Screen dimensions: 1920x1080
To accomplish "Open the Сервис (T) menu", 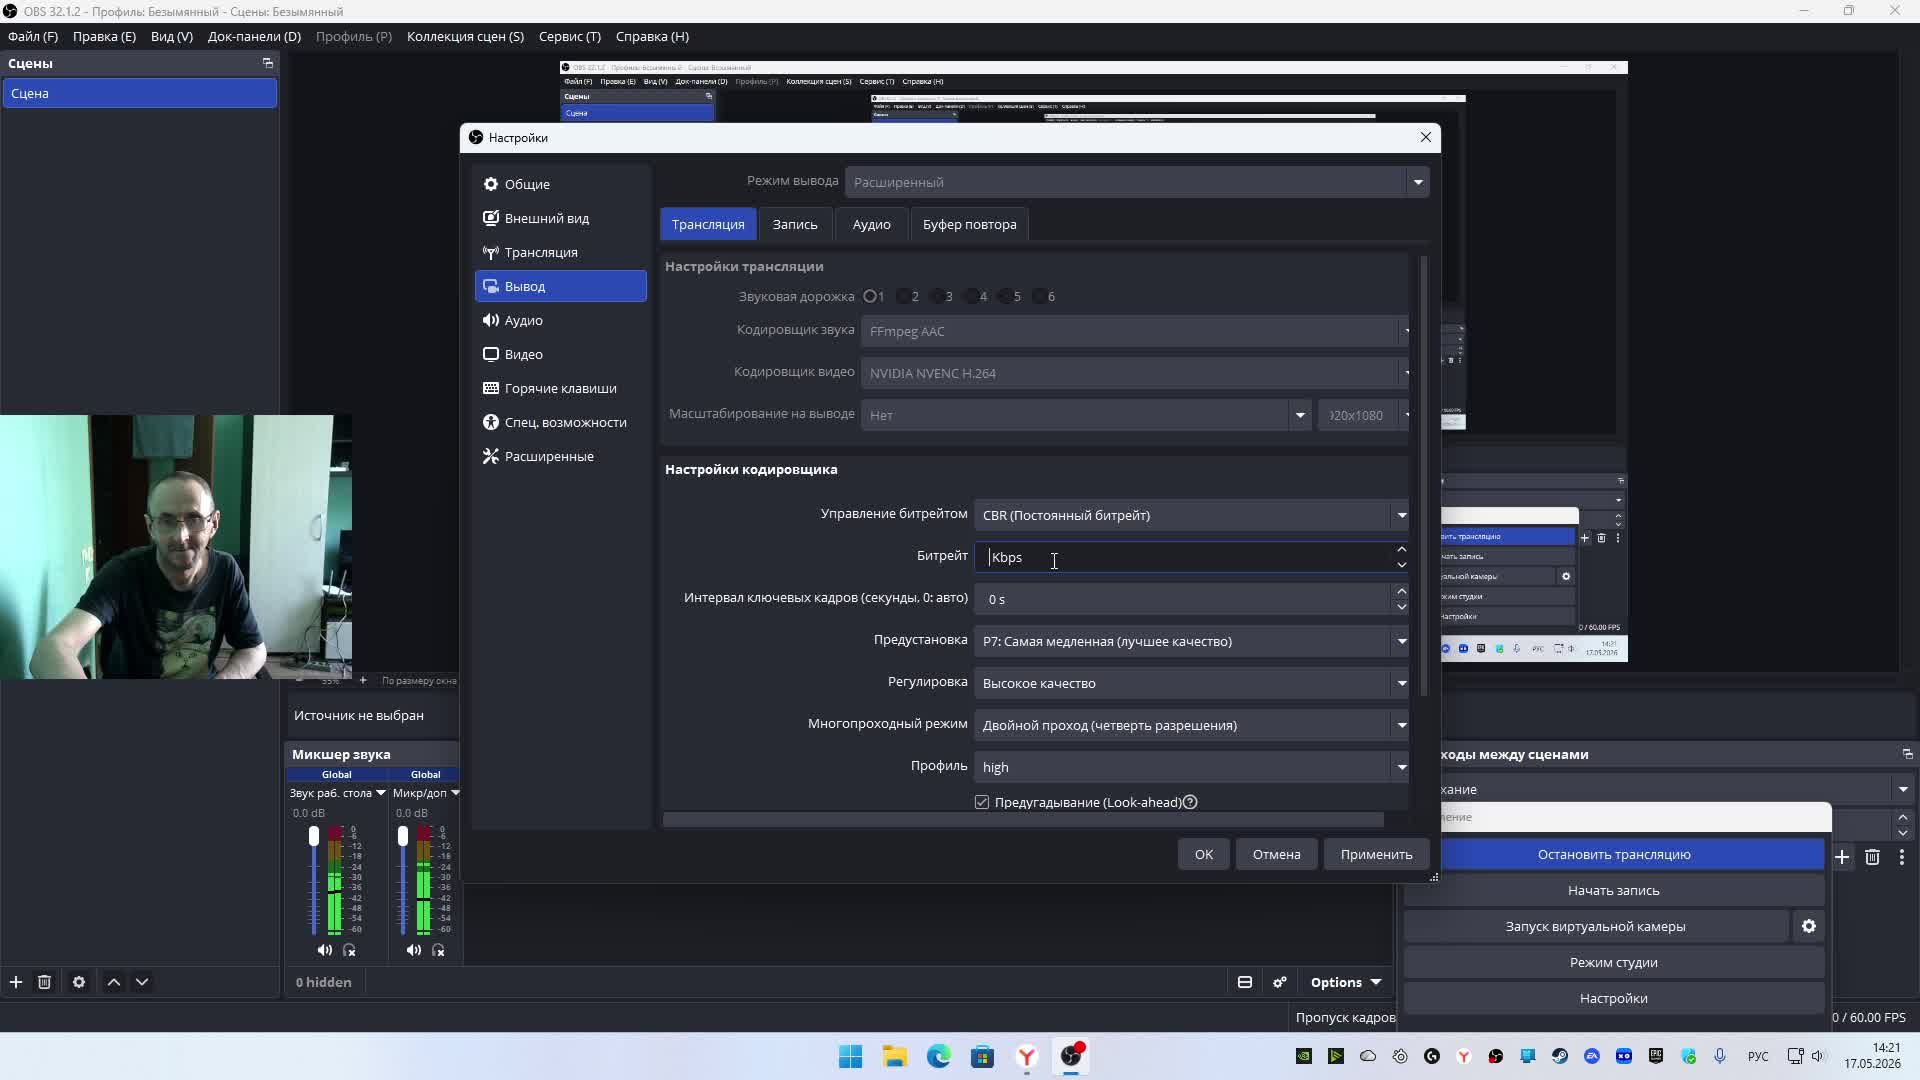I will (570, 36).
